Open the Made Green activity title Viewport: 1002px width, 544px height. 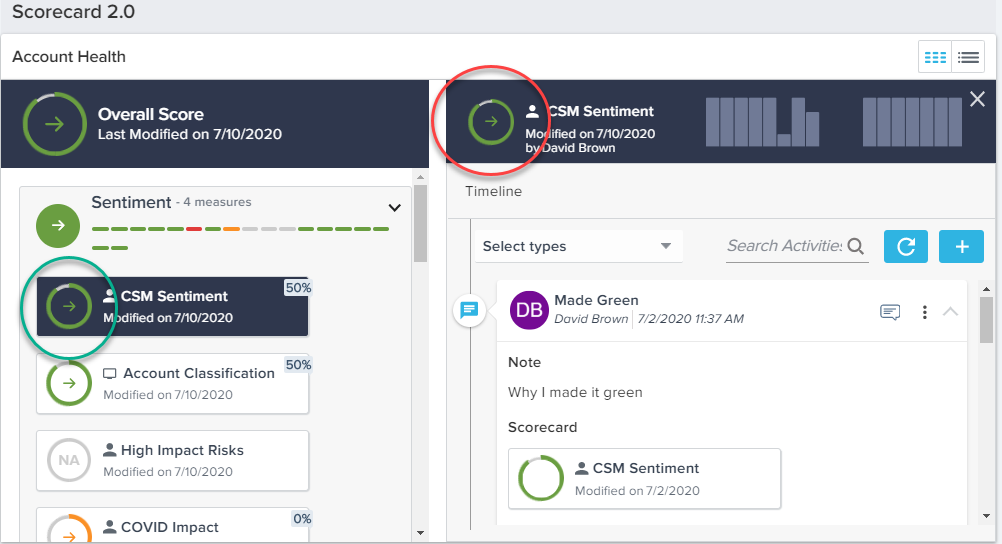point(596,300)
